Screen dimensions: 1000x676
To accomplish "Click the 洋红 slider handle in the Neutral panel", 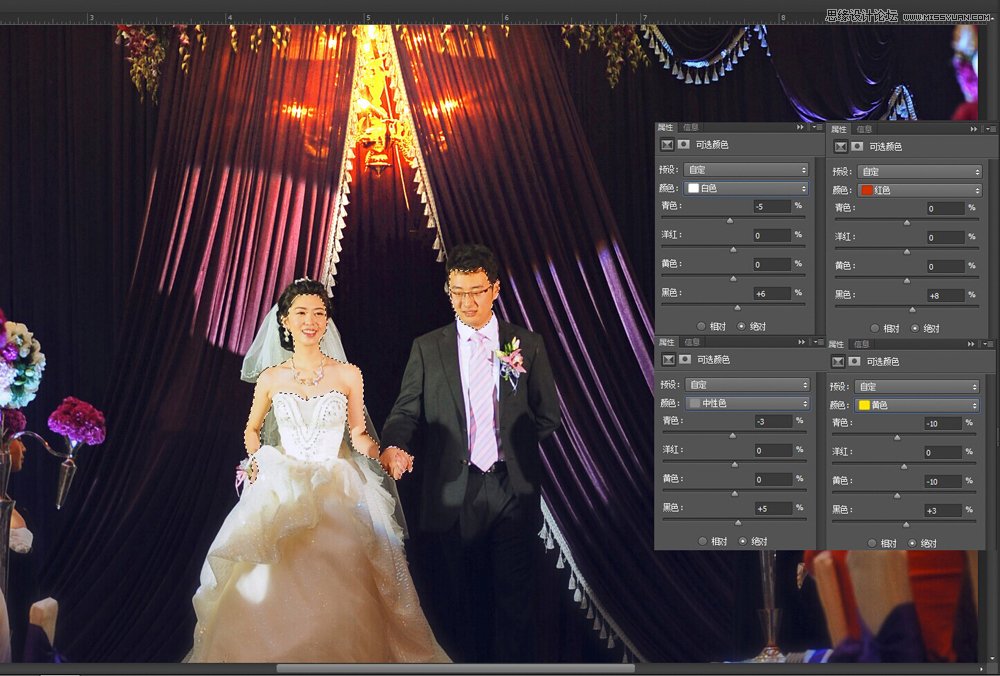I will [x=735, y=465].
